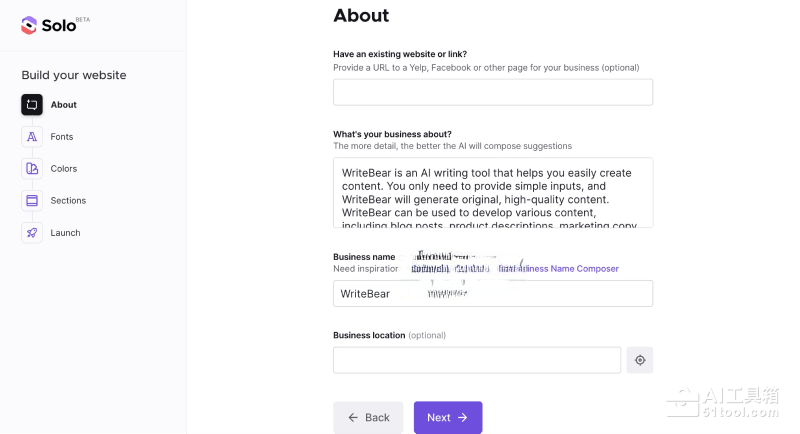Click the Launch rocket icon
The width and height of the screenshot is (800, 434).
click(32, 233)
